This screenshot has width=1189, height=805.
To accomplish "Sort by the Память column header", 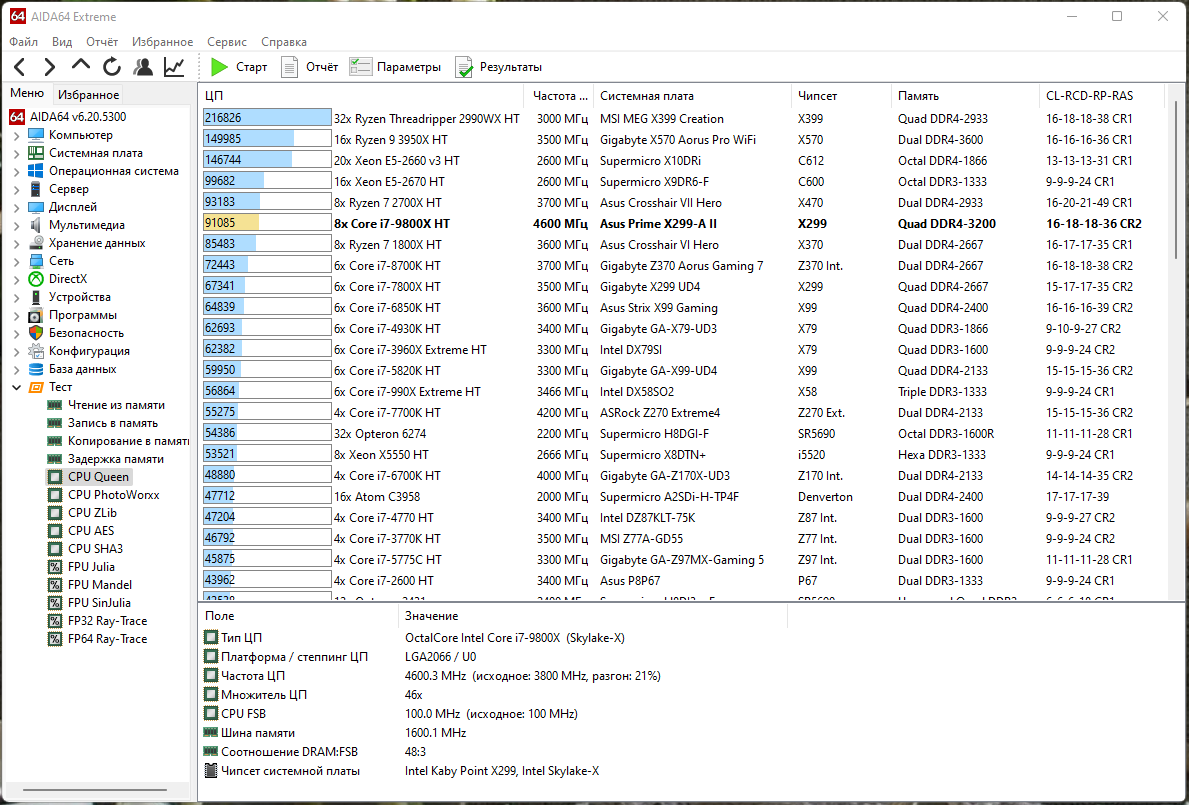I will click(965, 96).
